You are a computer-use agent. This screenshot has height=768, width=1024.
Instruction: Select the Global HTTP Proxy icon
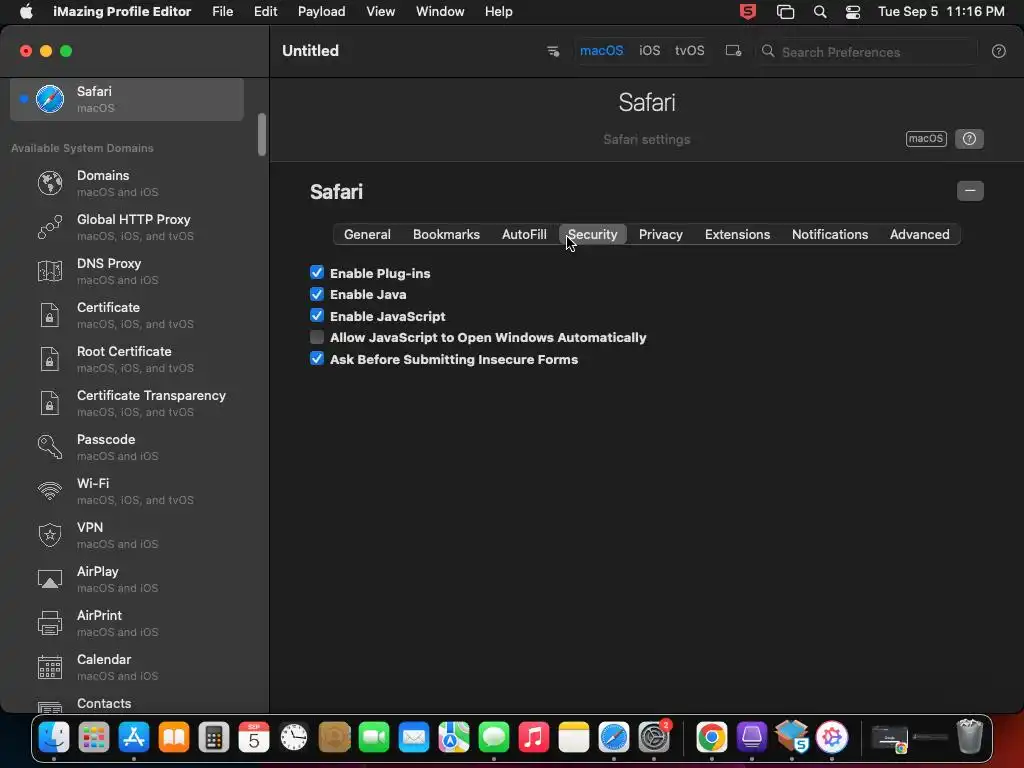tap(50, 227)
